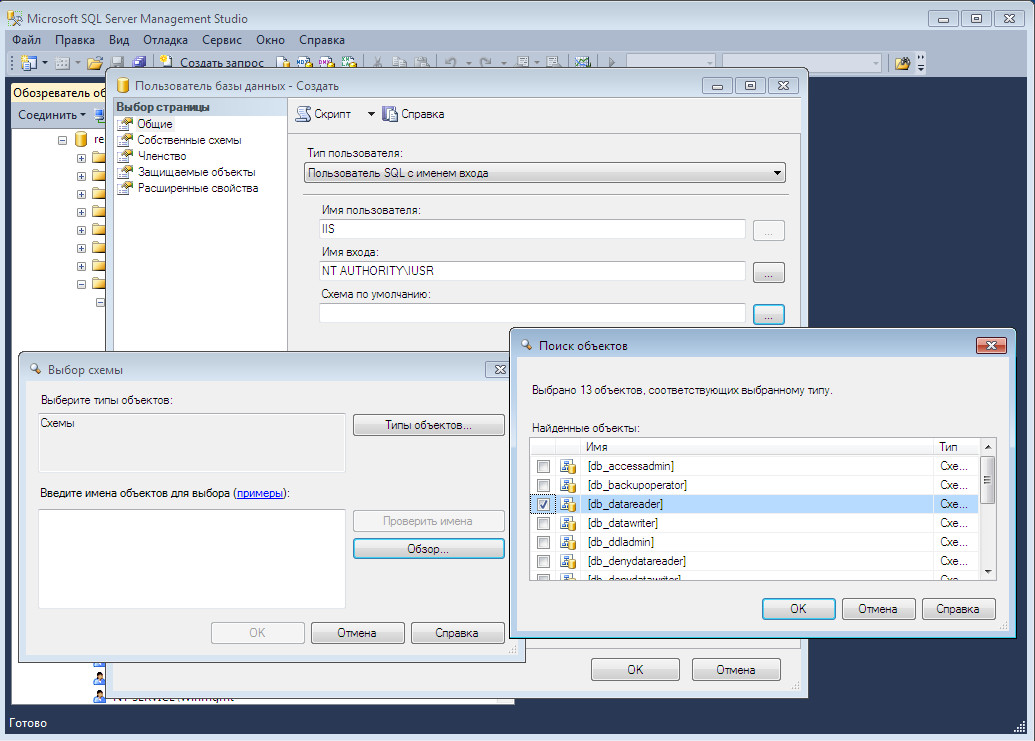Open the Сервис menu
Image resolution: width=1035 pixels, height=741 pixels.
point(222,40)
